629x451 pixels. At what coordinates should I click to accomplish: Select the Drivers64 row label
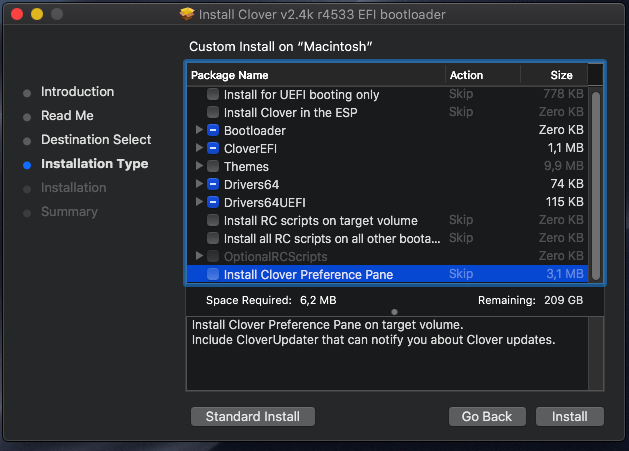click(x=251, y=185)
